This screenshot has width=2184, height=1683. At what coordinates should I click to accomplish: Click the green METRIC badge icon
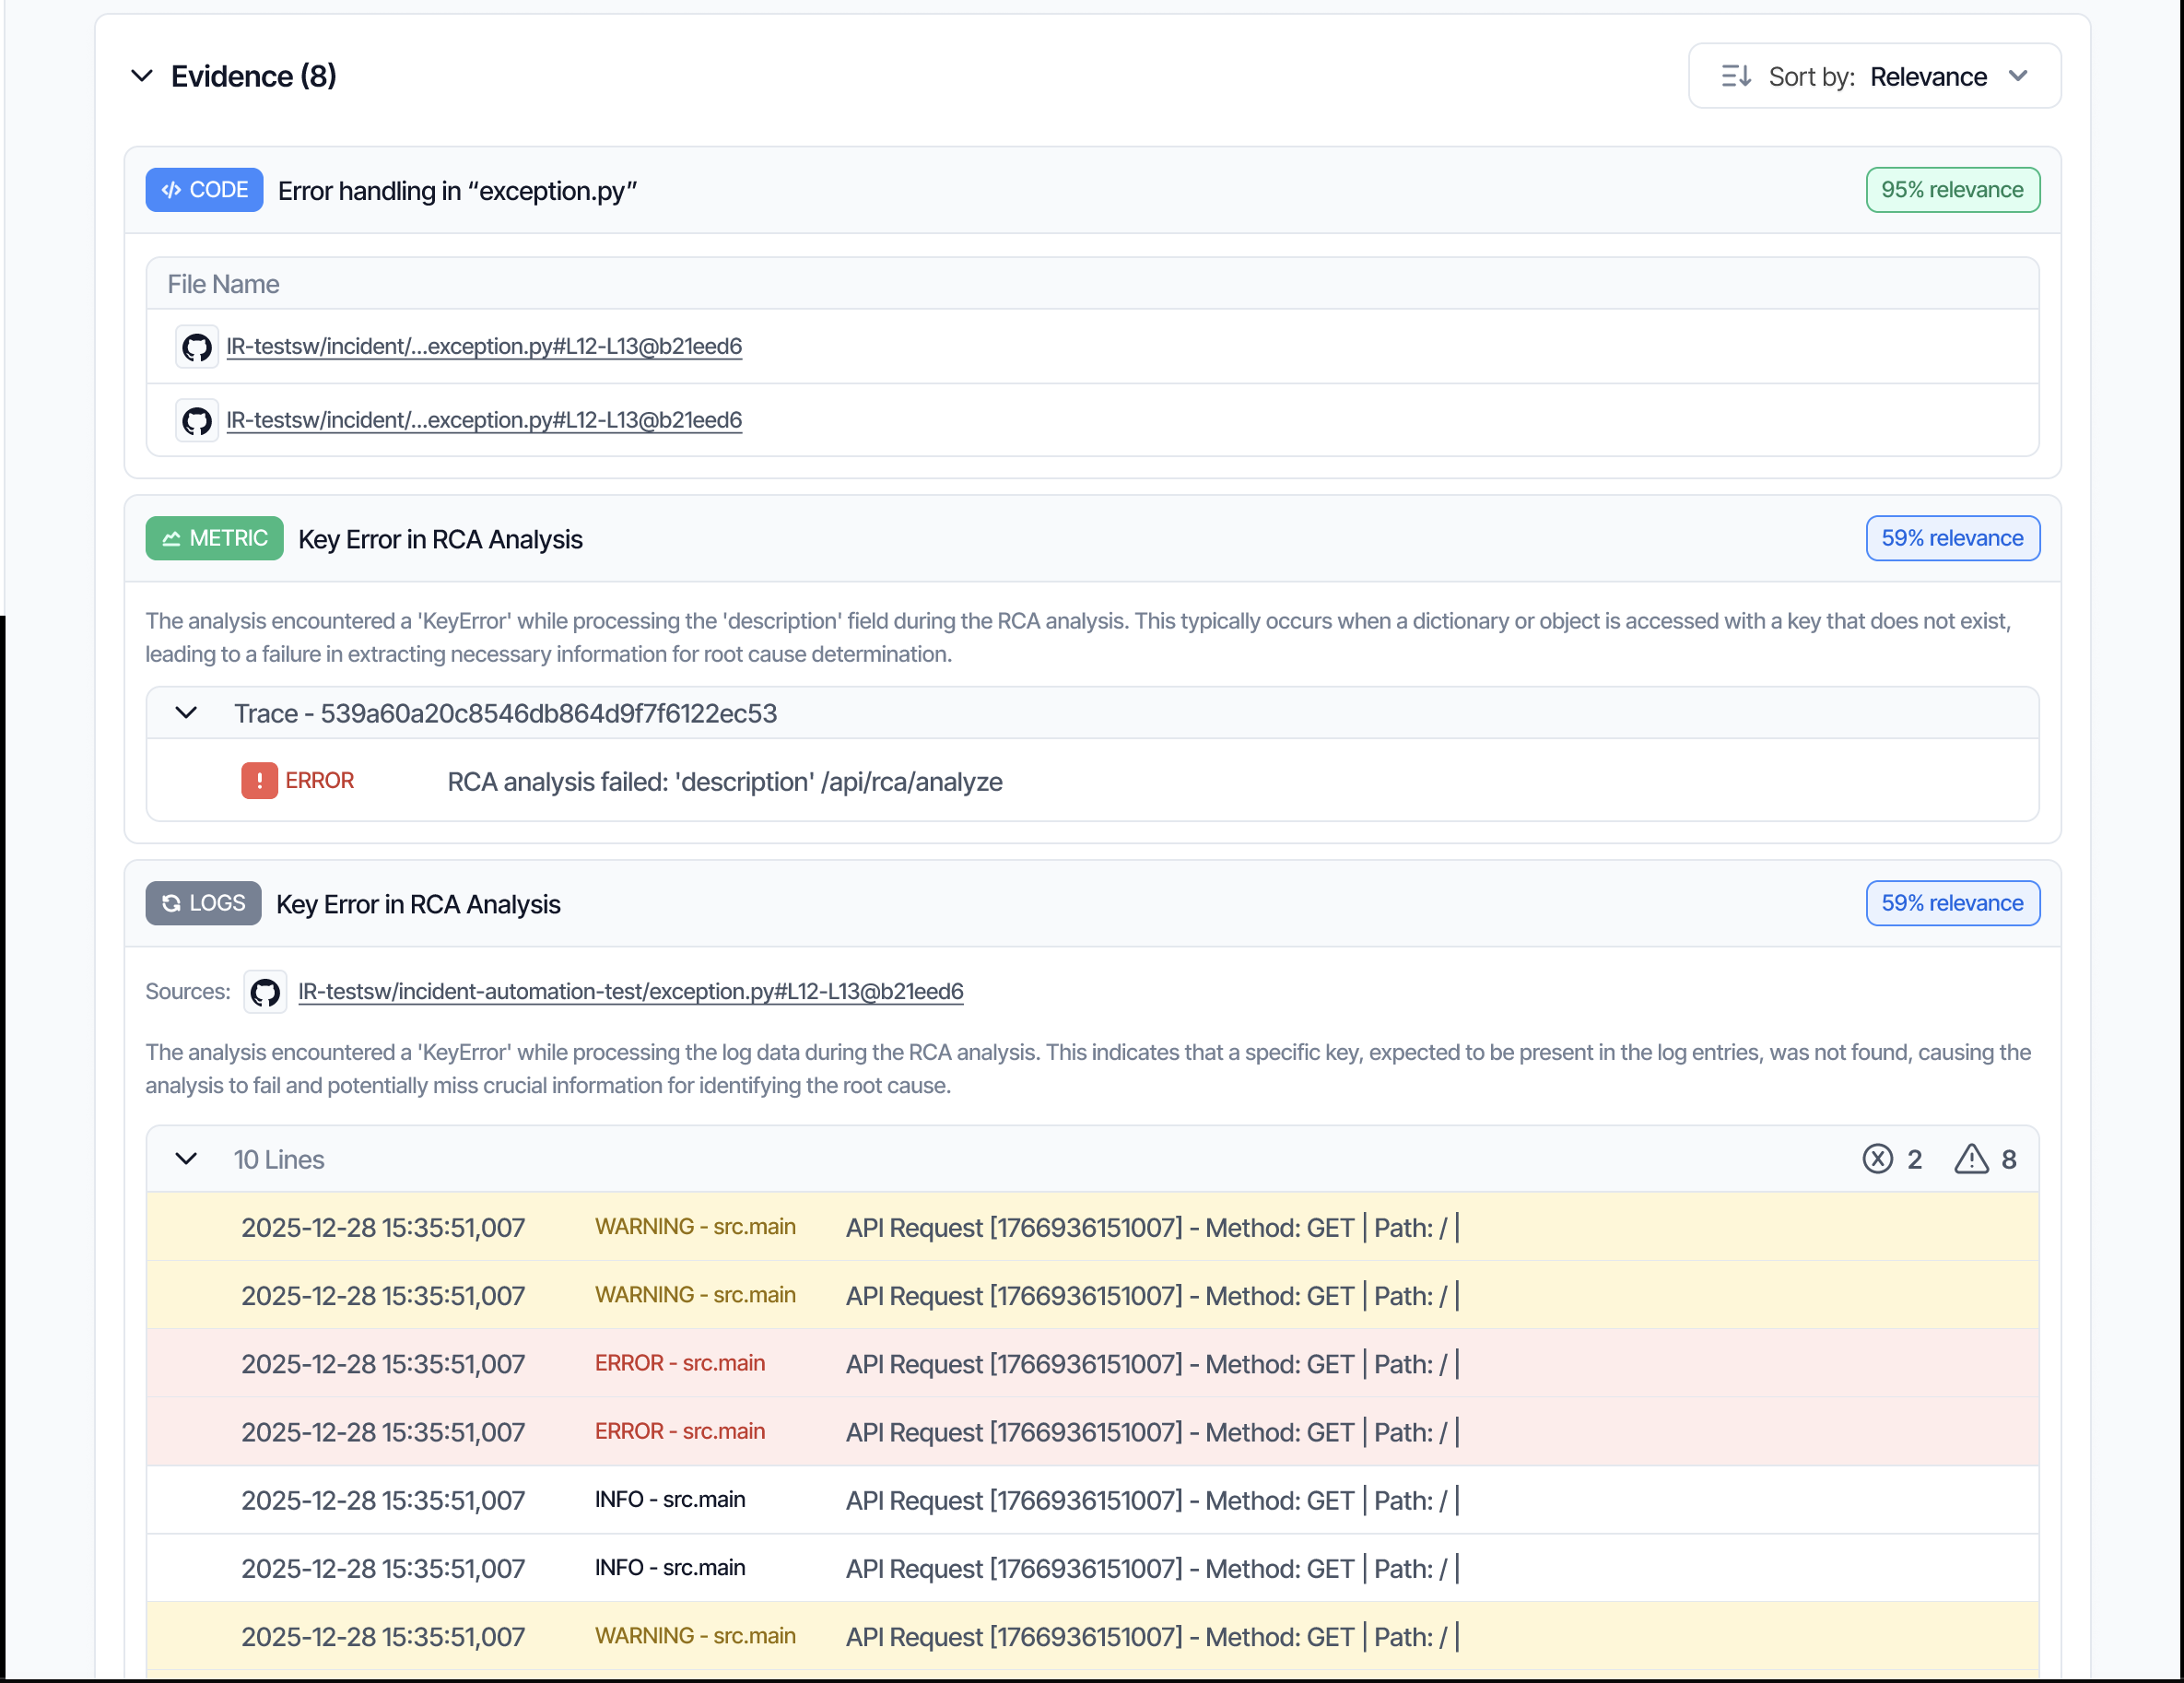pyautogui.click(x=172, y=539)
